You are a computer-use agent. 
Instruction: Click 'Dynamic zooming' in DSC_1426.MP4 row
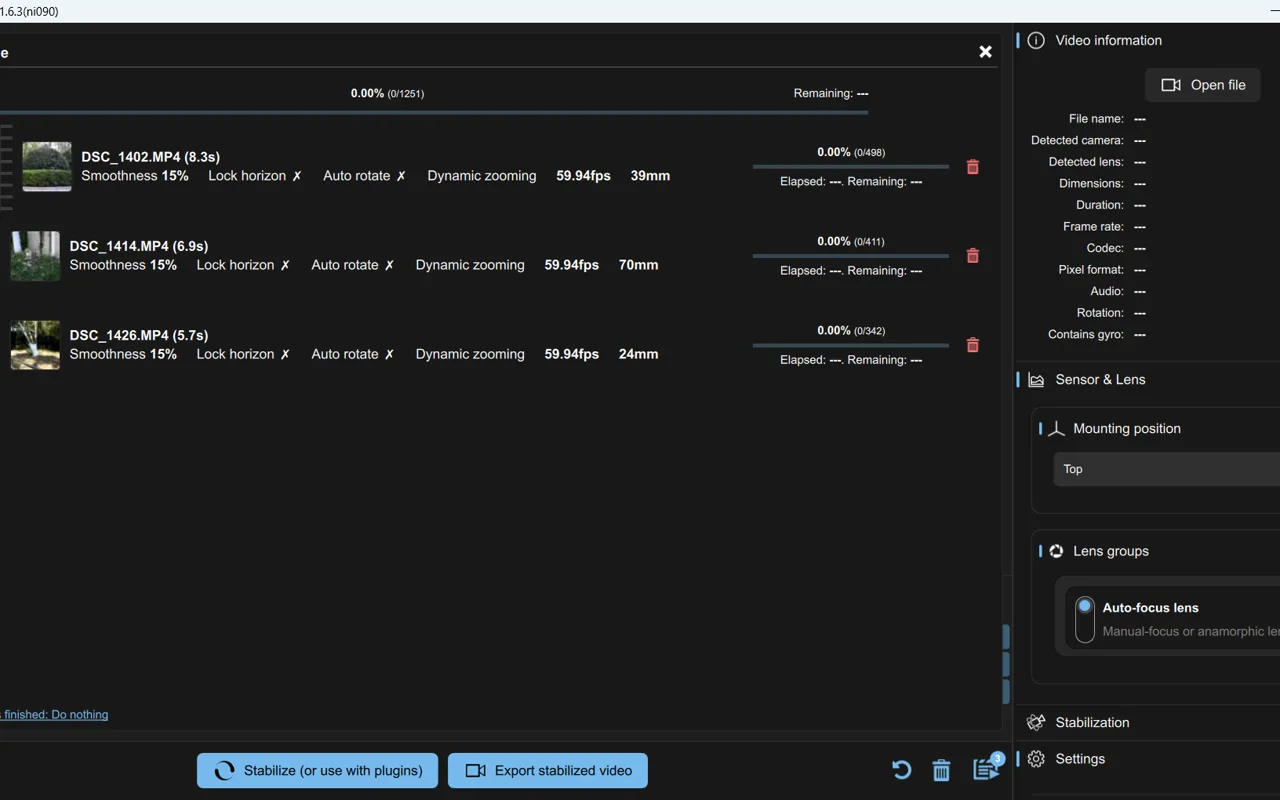coord(470,354)
